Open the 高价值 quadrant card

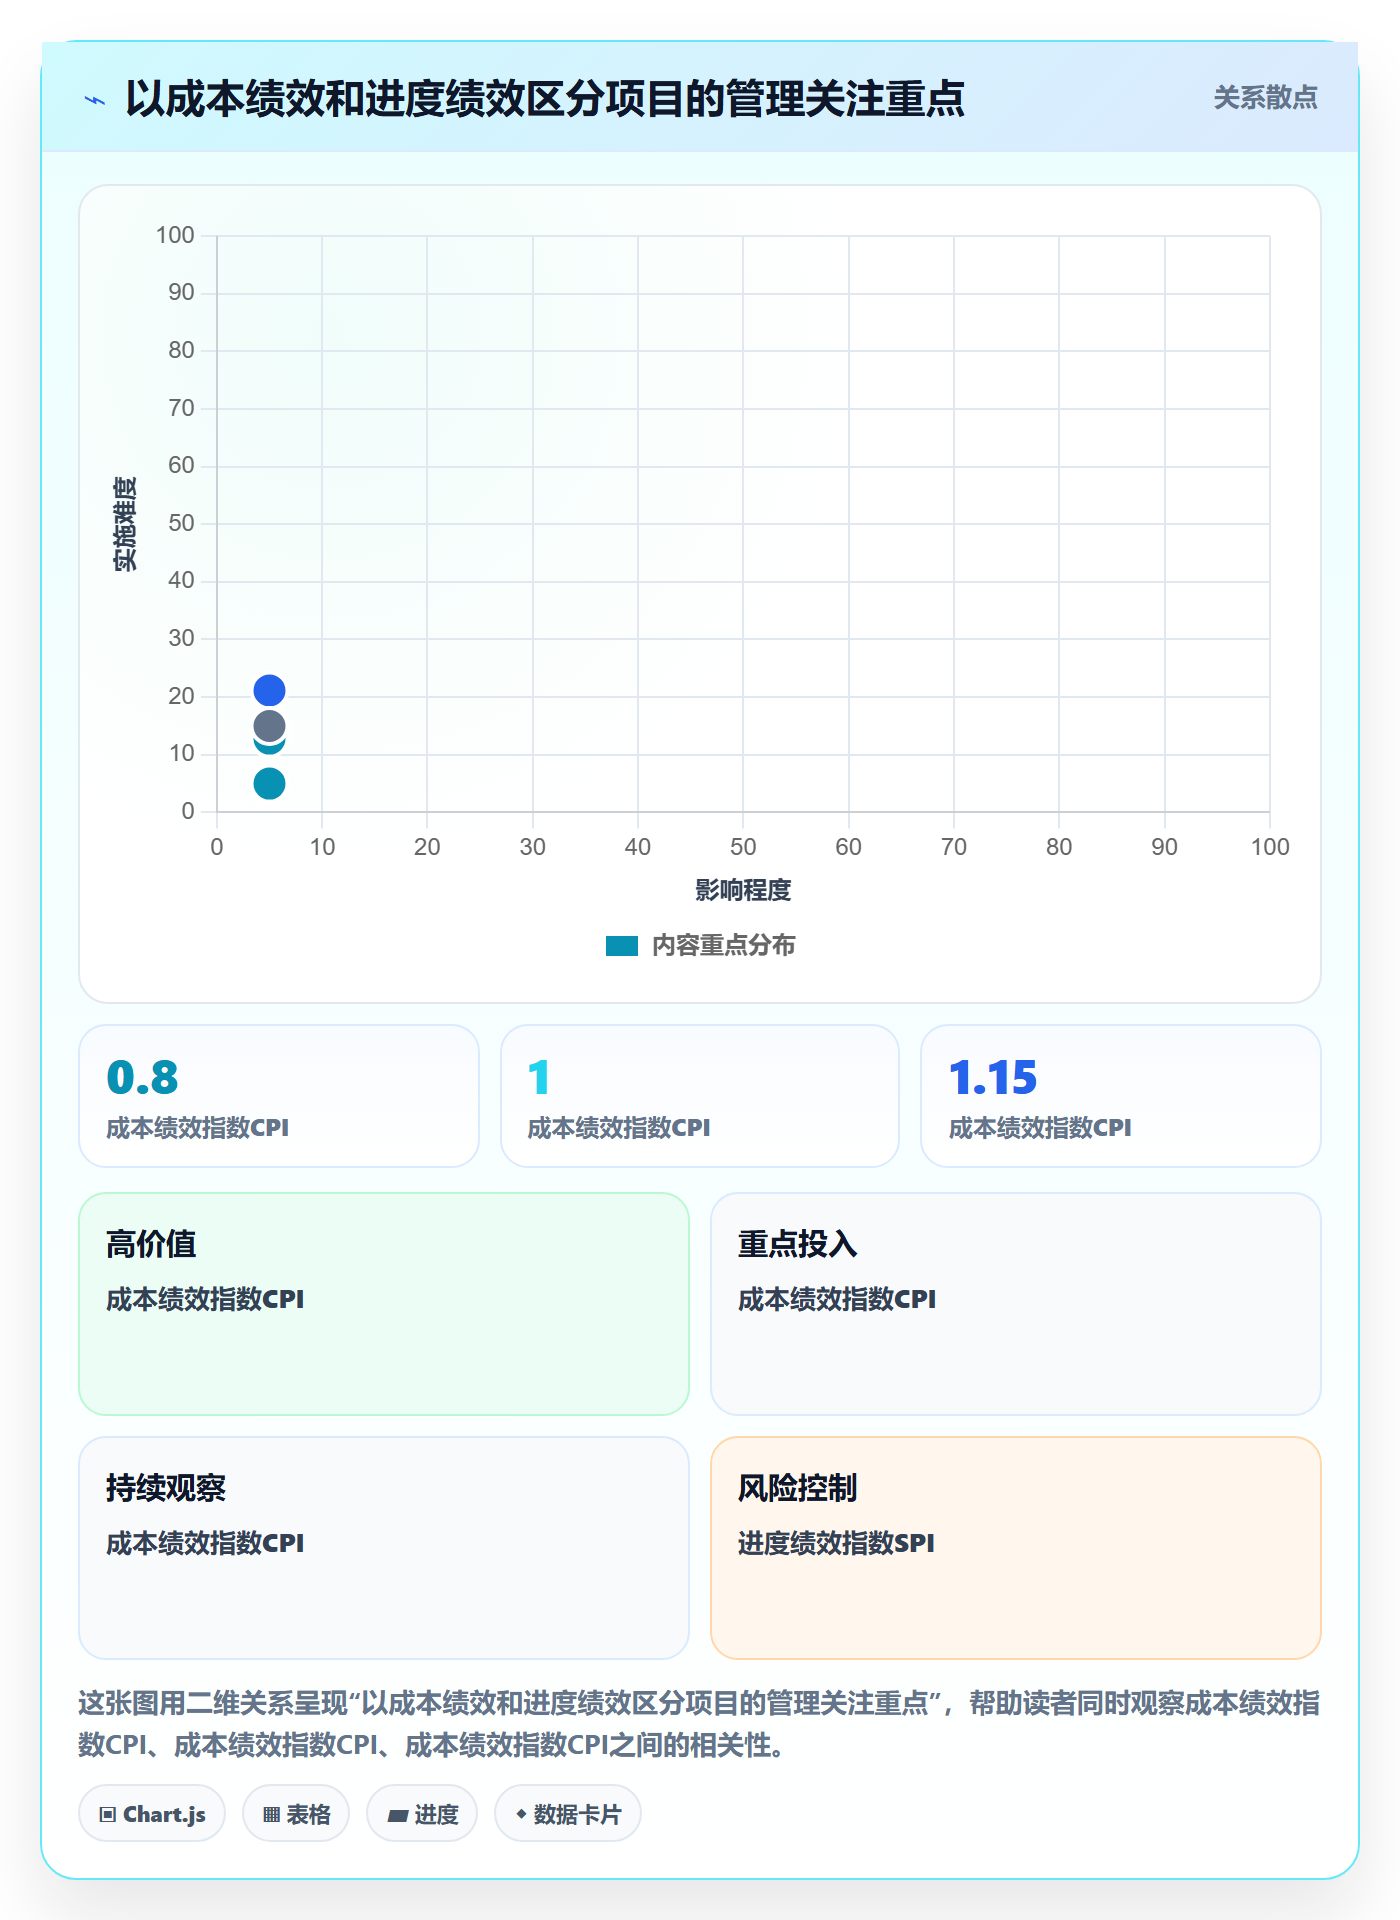[384, 1304]
